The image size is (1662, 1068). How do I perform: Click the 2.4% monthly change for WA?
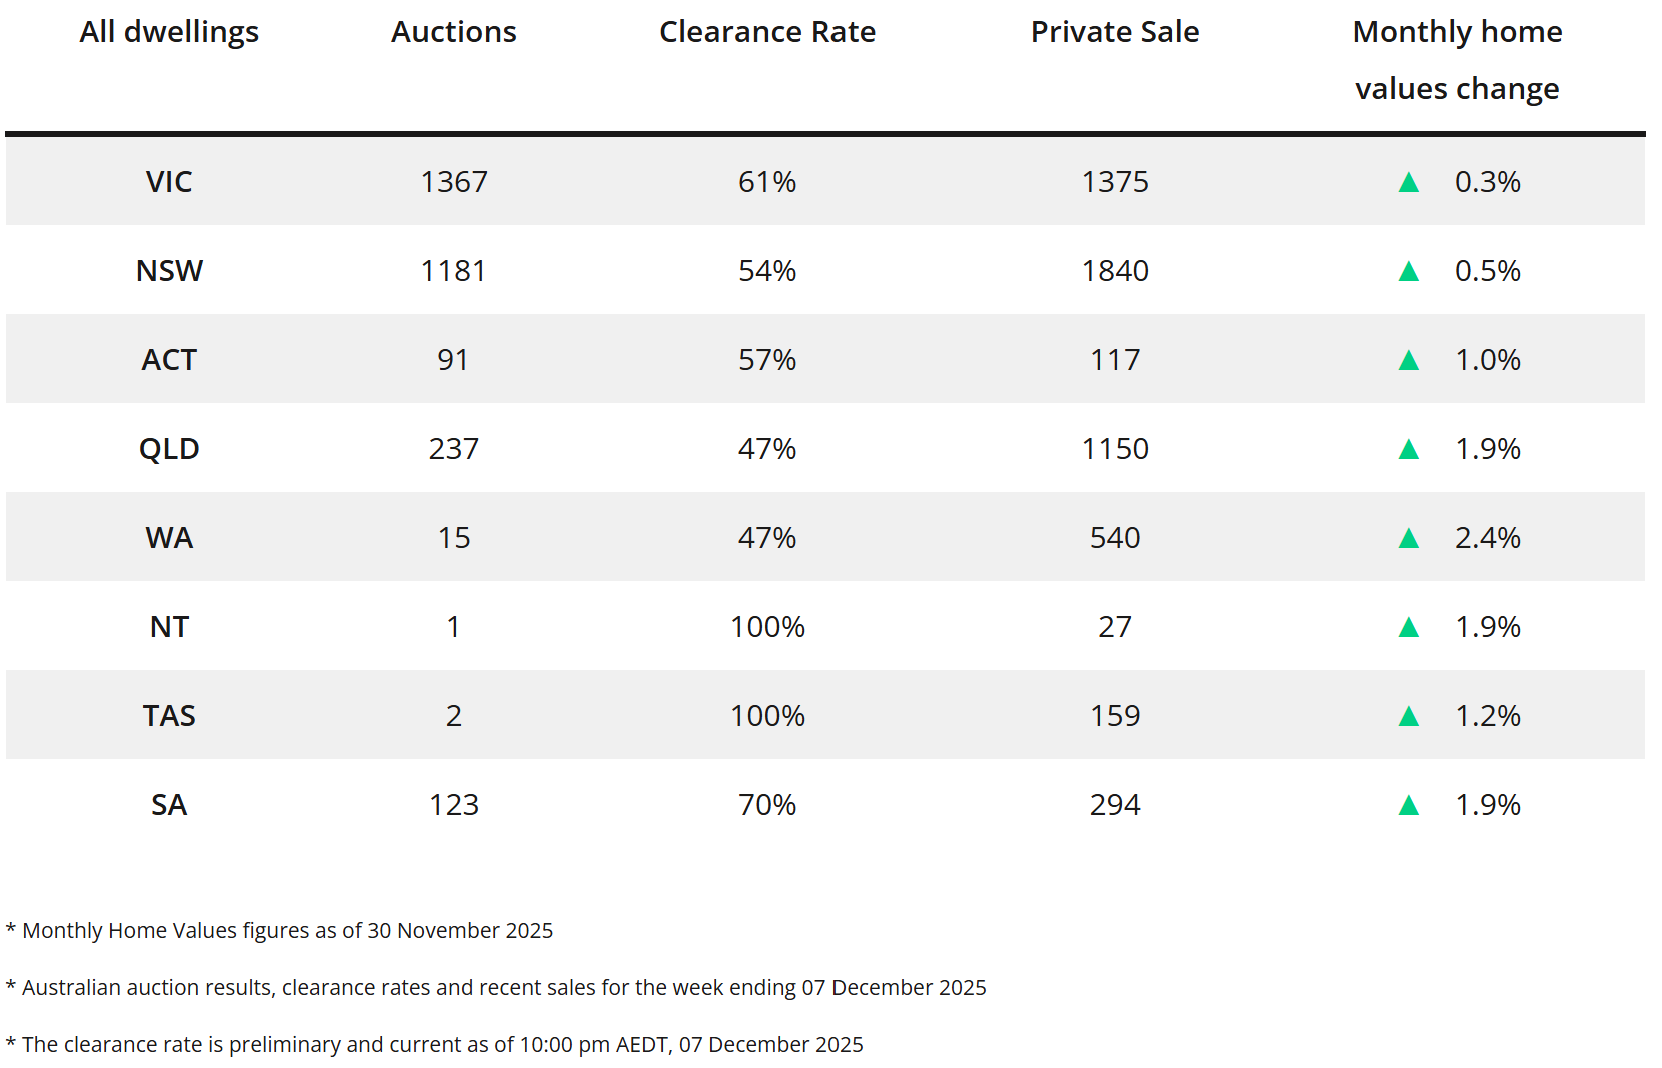[1487, 538]
